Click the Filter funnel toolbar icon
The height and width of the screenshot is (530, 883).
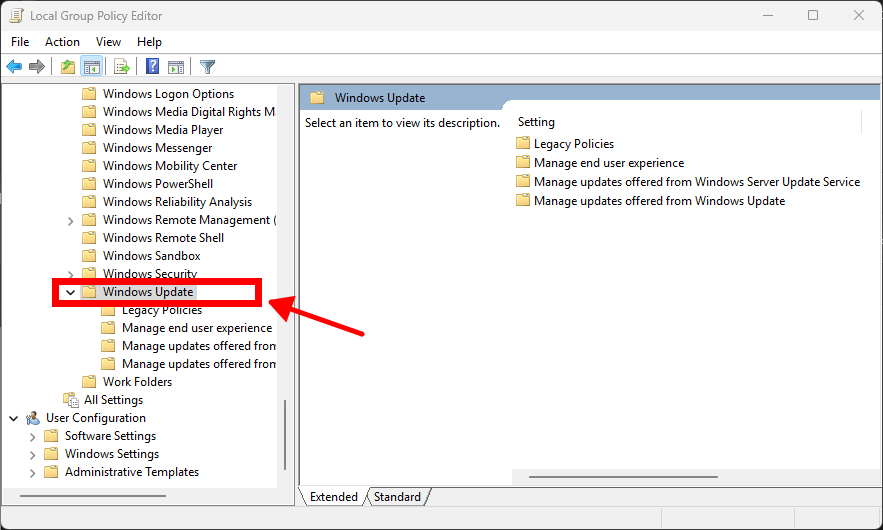(207, 67)
